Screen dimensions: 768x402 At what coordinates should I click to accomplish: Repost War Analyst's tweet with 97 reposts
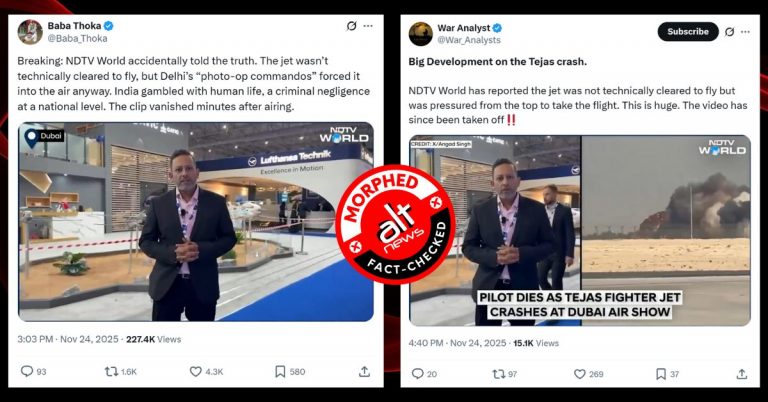(504, 374)
